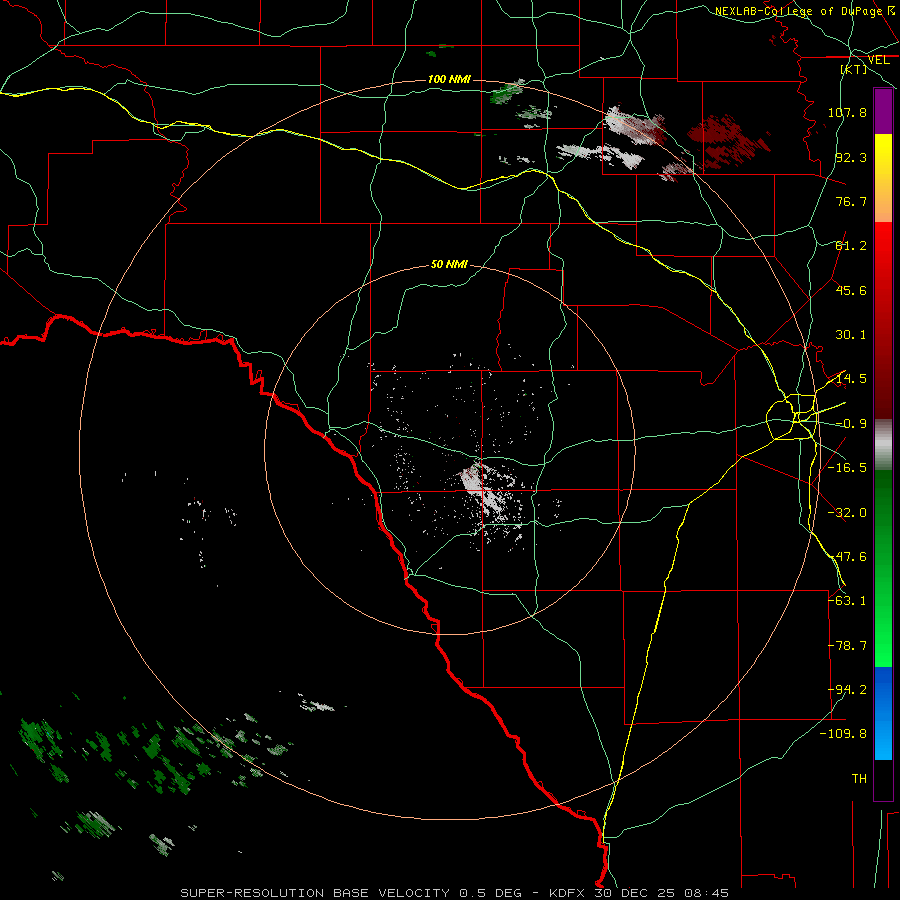Viewport: 900px width, 900px height.
Task: Click the 61.2 velocity scale value
Action: pos(851,246)
